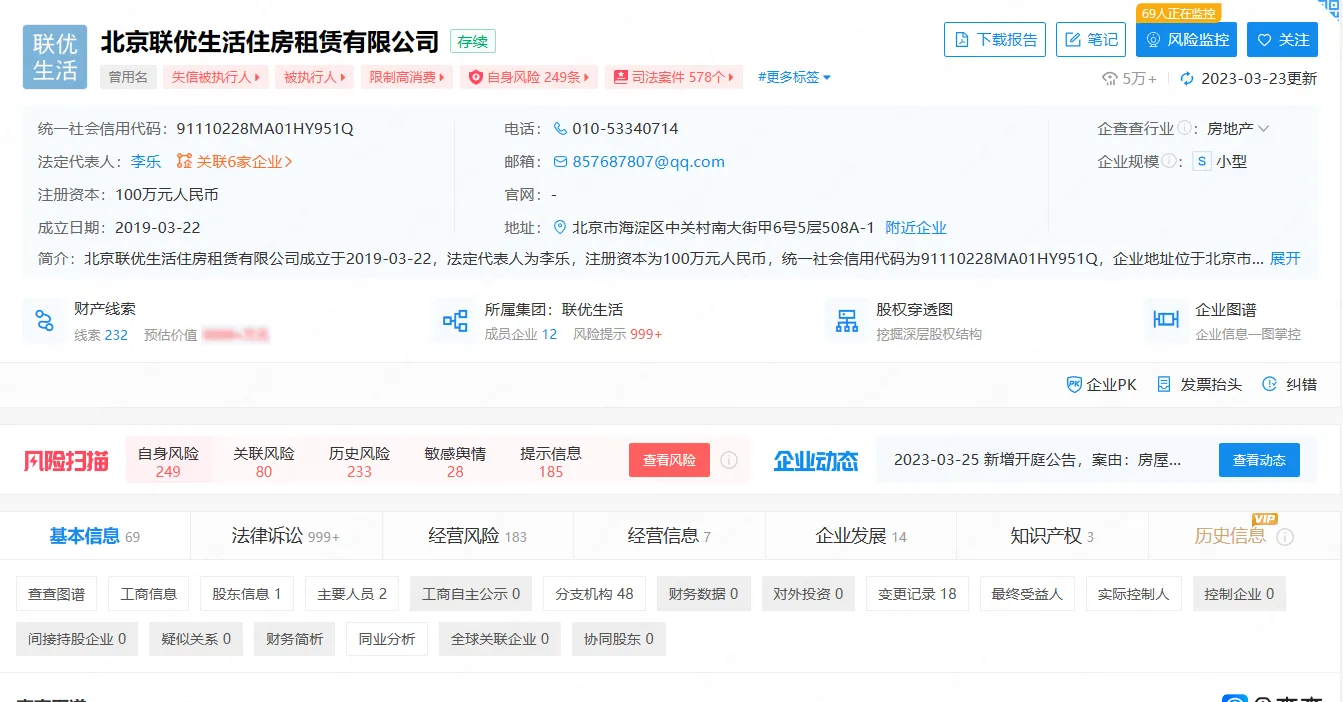Click info icon beside 查看风险

click(x=729, y=460)
